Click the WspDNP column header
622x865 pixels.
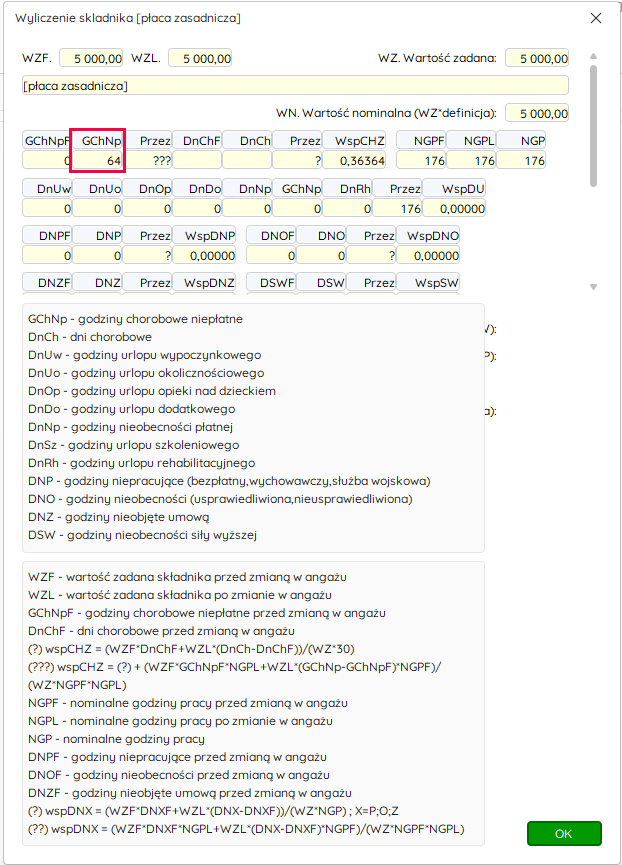pyautogui.click(x=204, y=236)
